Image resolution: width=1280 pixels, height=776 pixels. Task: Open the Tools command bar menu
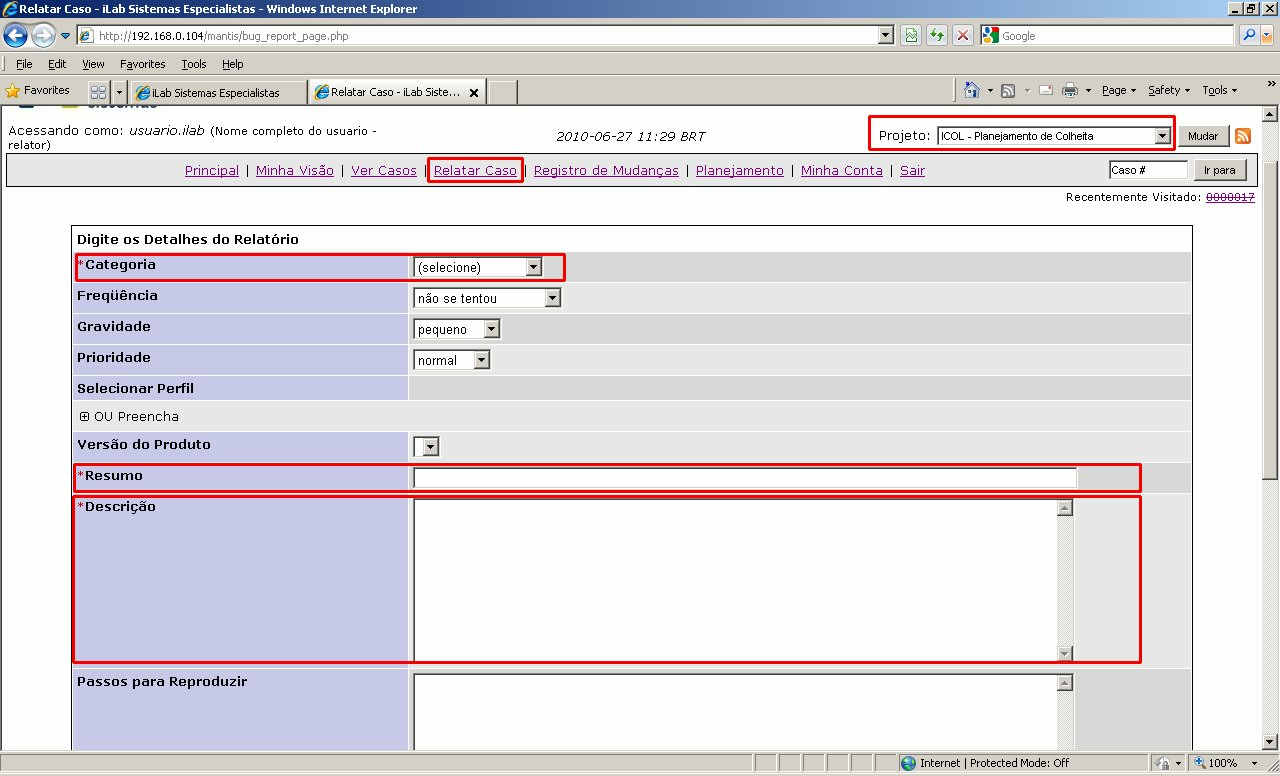pos(1219,90)
